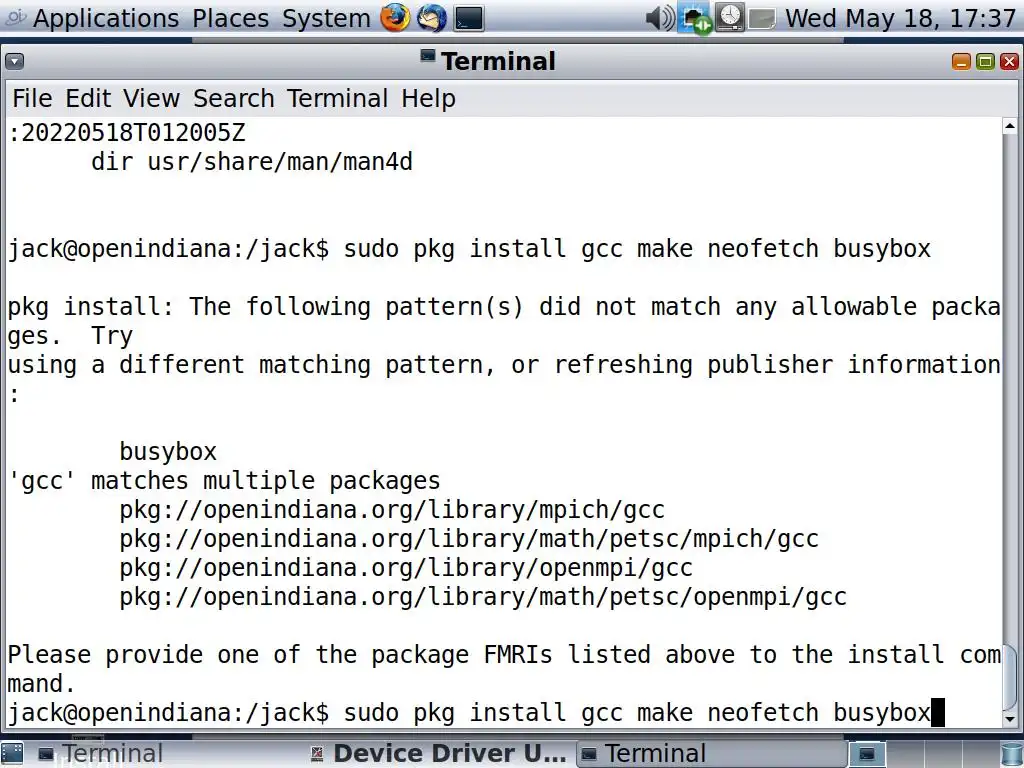The image size is (1024, 768).
Task: Open the Search menu
Action: click(233, 99)
